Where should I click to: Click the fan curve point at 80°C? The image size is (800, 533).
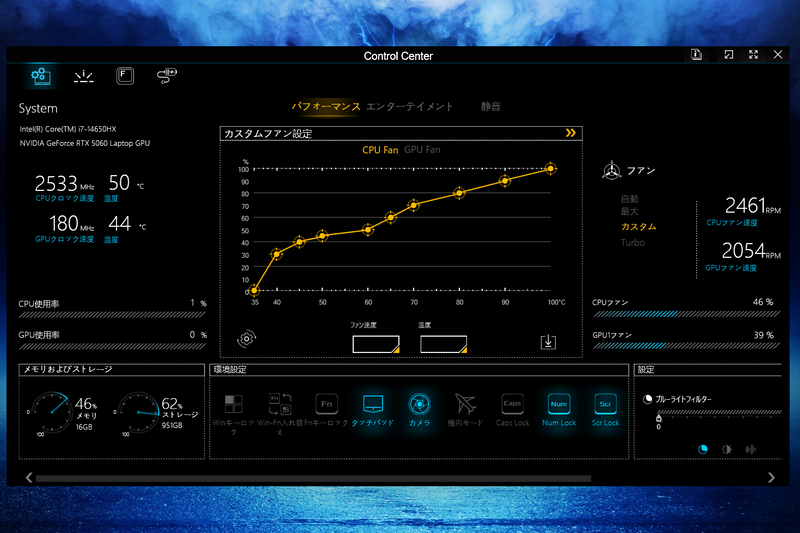coord(459,193)
